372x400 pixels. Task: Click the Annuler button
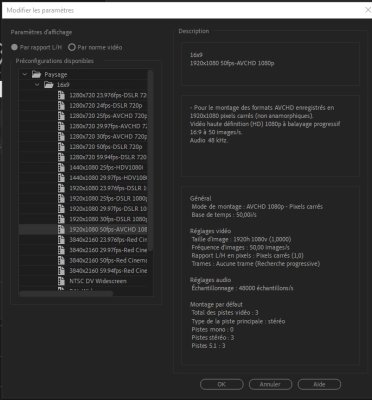pos(270,384)
